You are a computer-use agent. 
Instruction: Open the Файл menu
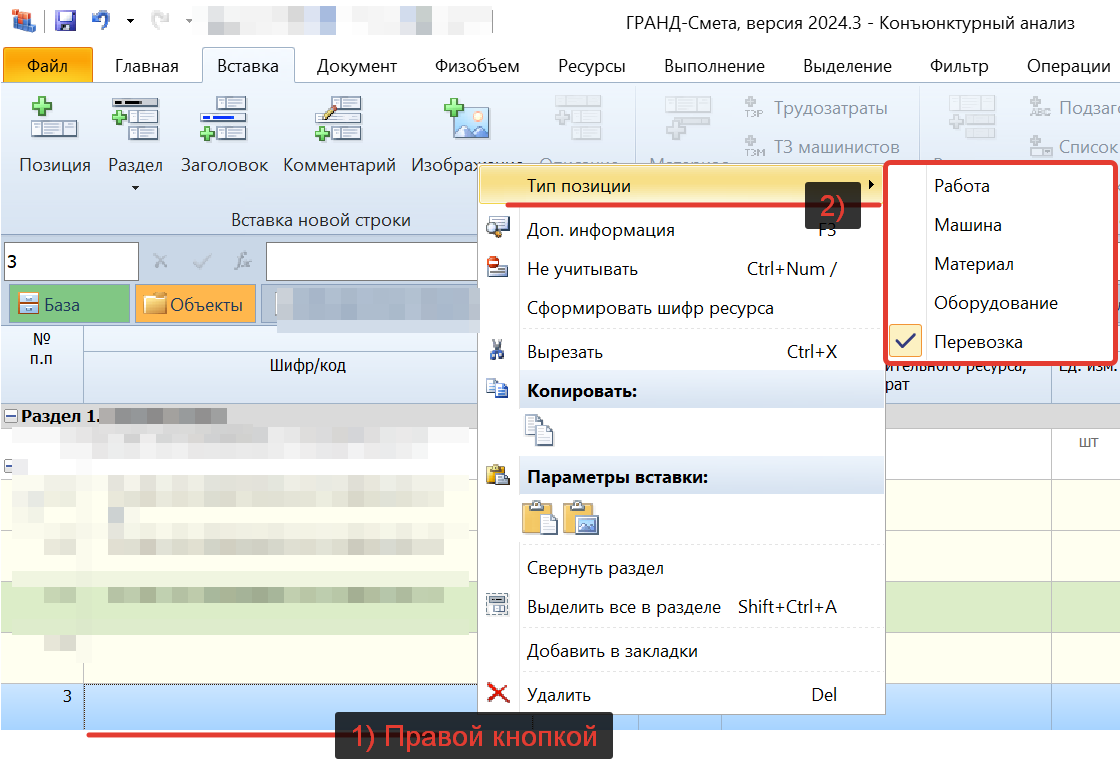[x=48, y=66]
